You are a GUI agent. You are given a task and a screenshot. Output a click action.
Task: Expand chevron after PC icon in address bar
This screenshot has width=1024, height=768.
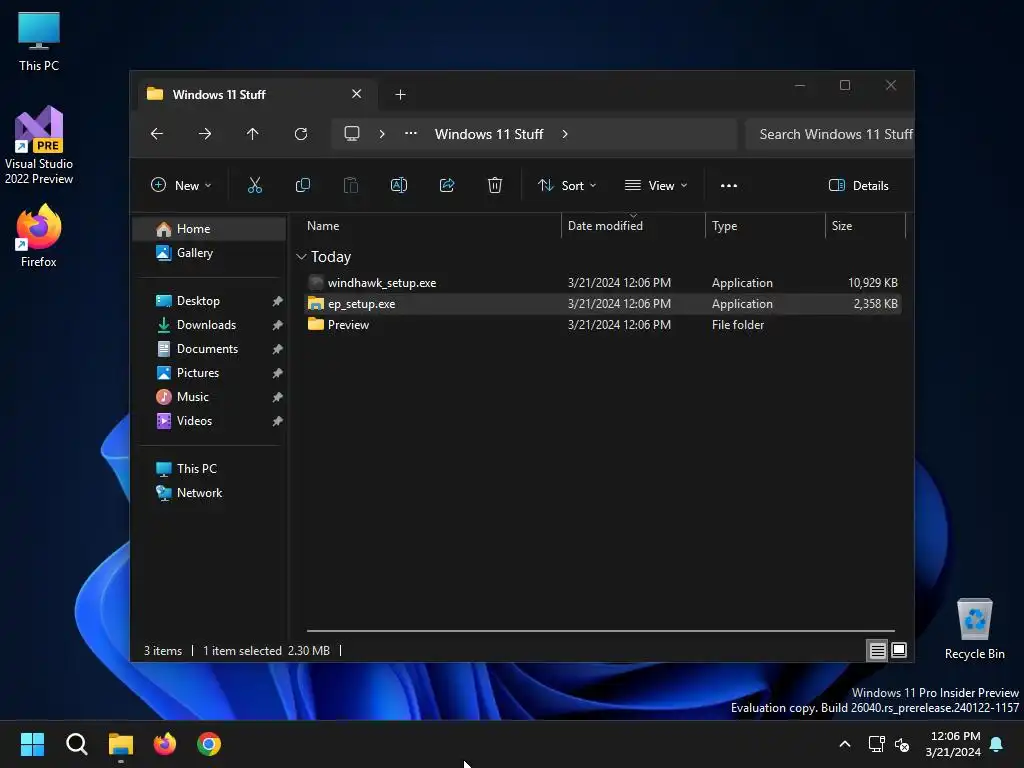click(x=382, y=134)
